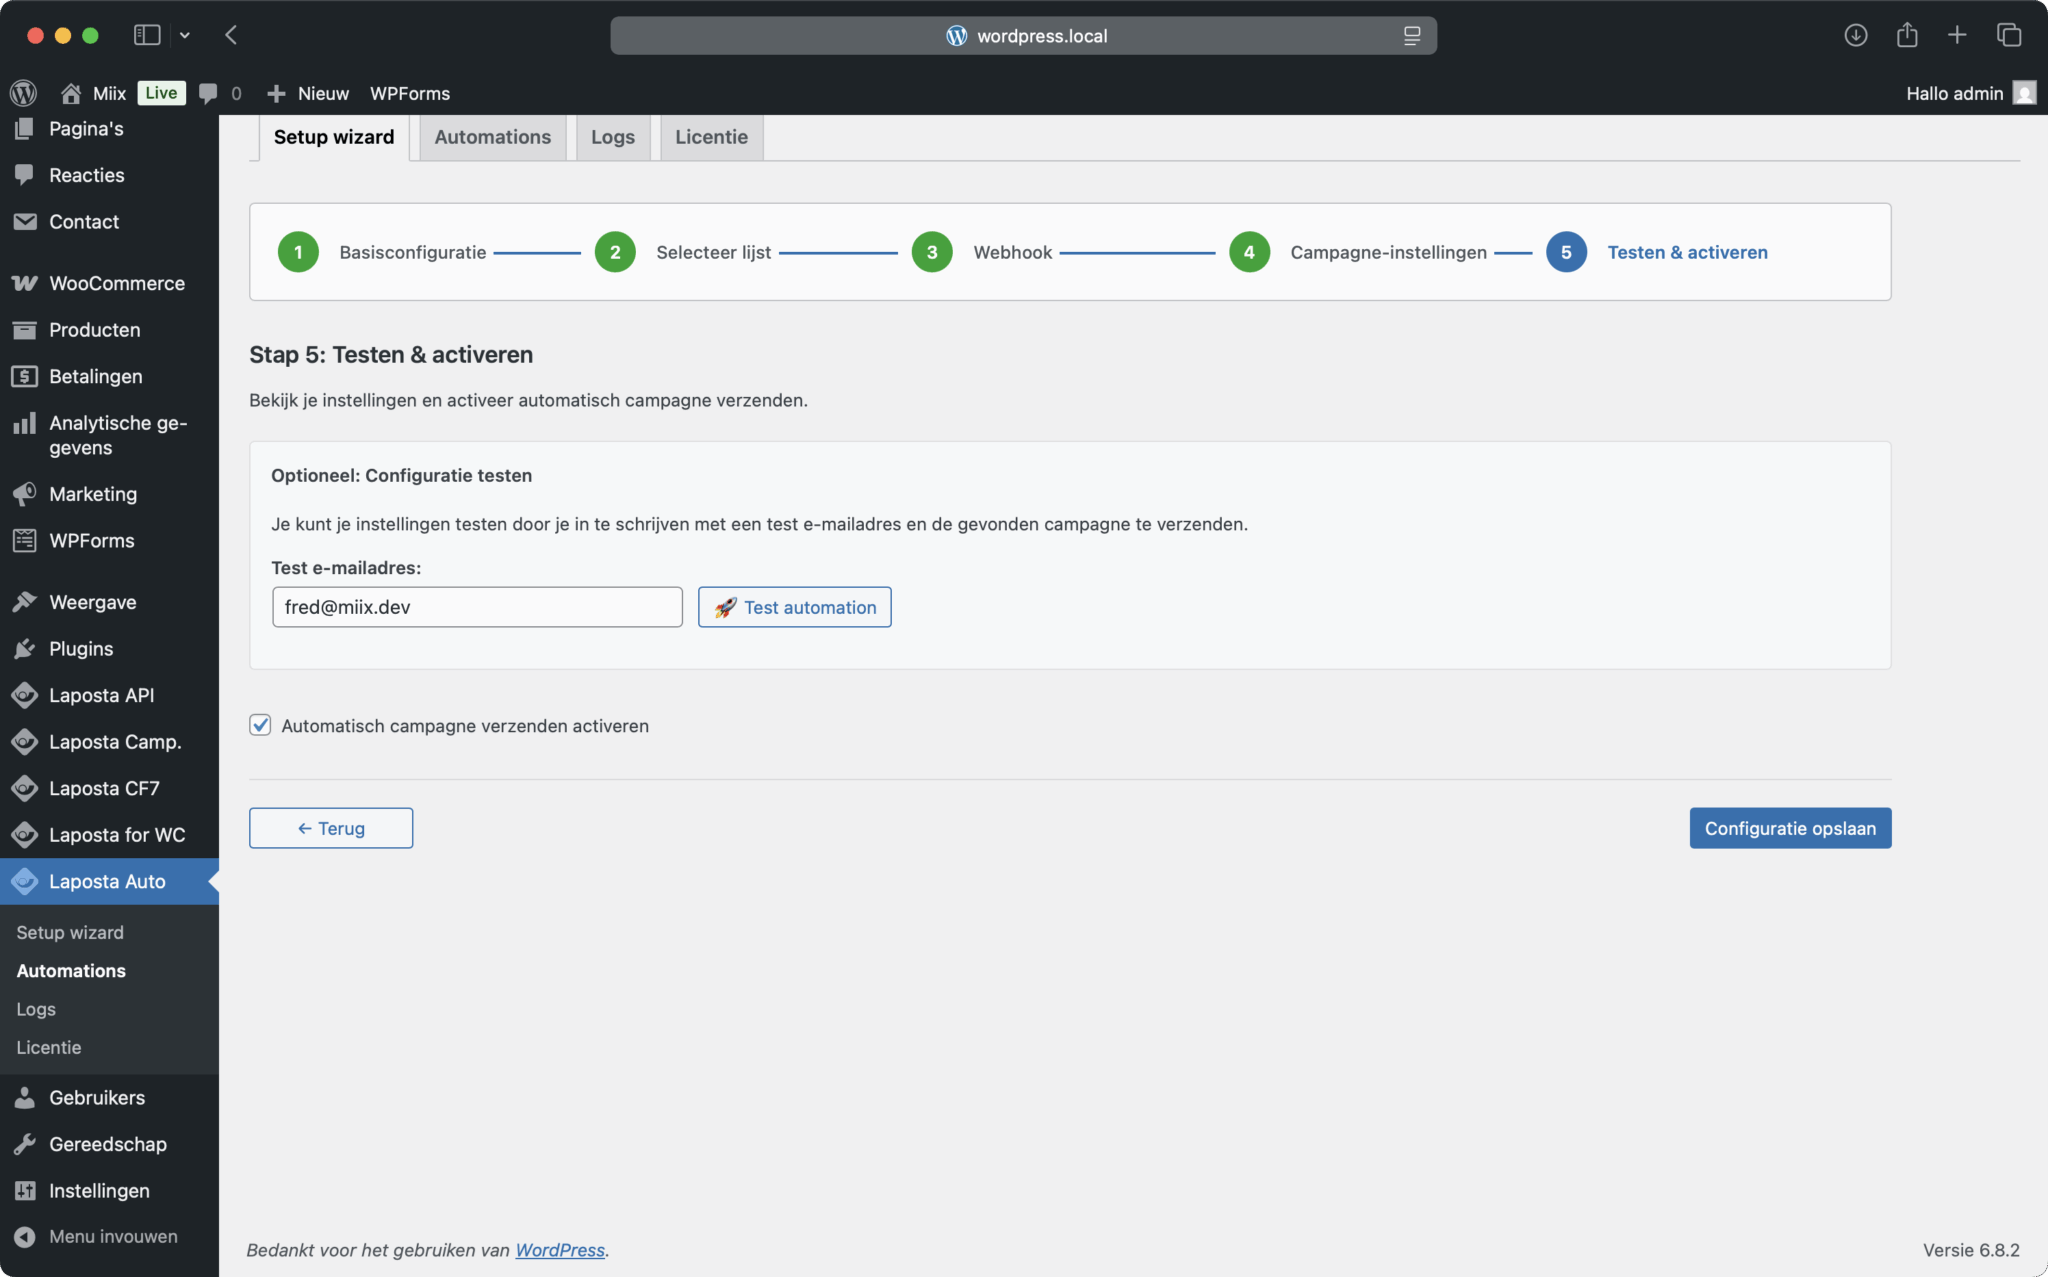Open the Plugins menu icon
The height and width of the screenshot is (1277, 2048).
(x=25, y=649)
